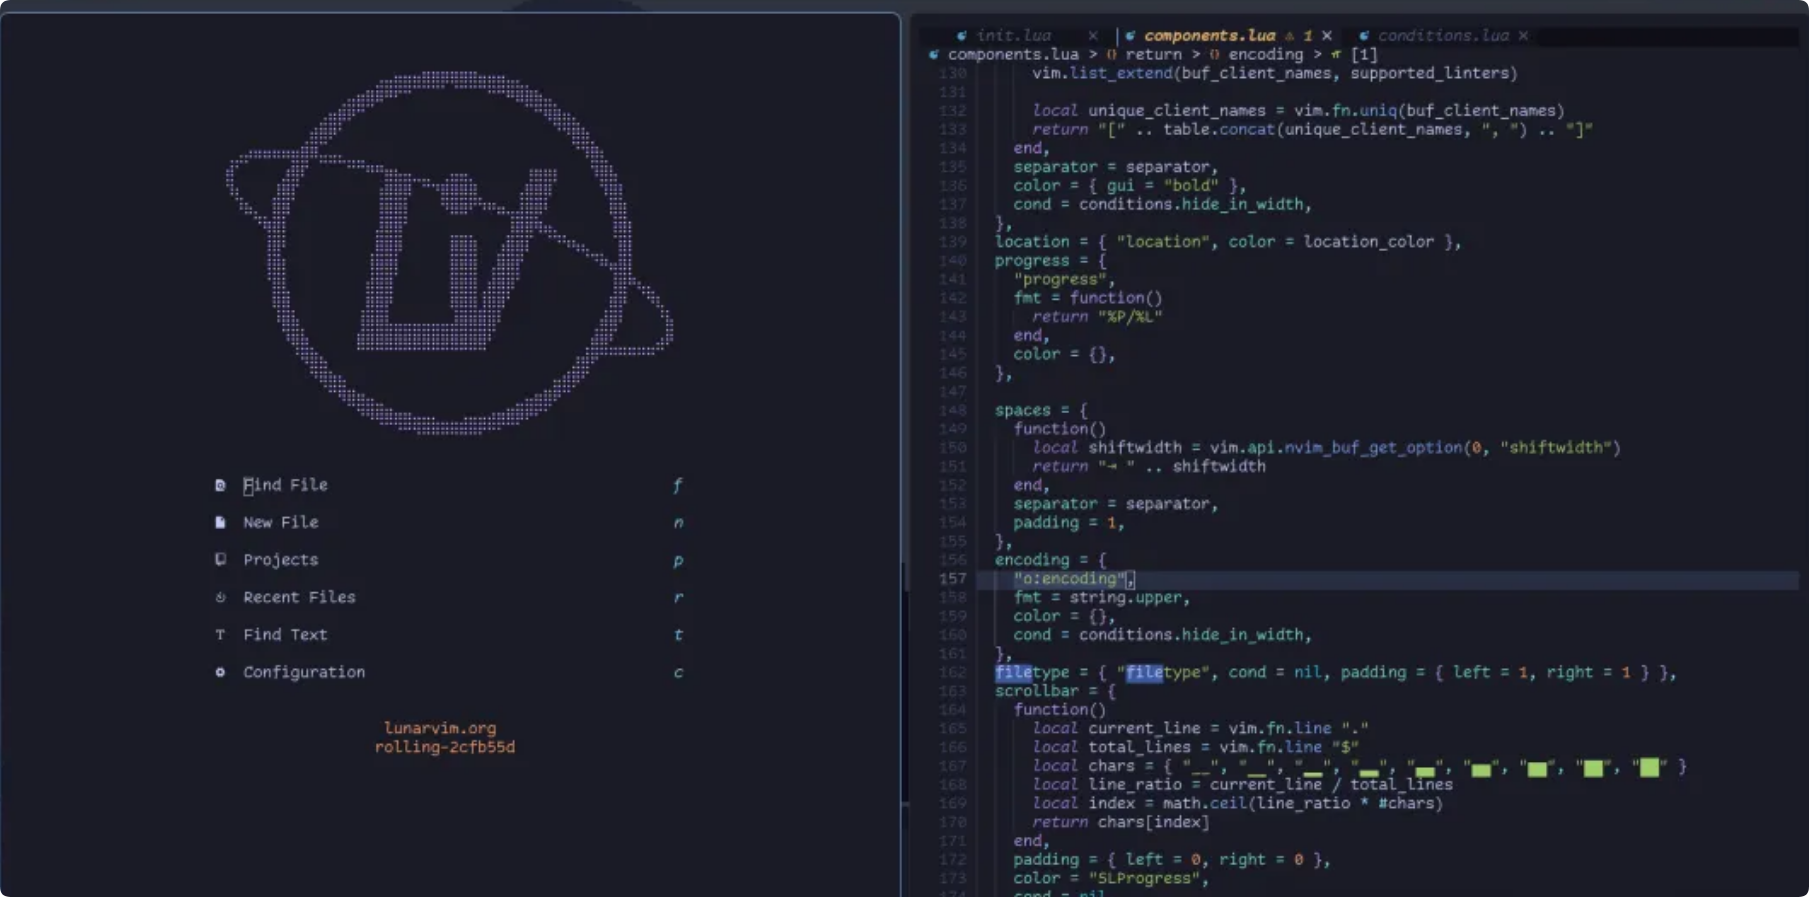This screenshot has height=897, width=1809.
Task: Click the return breadcrumb segment
Action: point(1153,55)
